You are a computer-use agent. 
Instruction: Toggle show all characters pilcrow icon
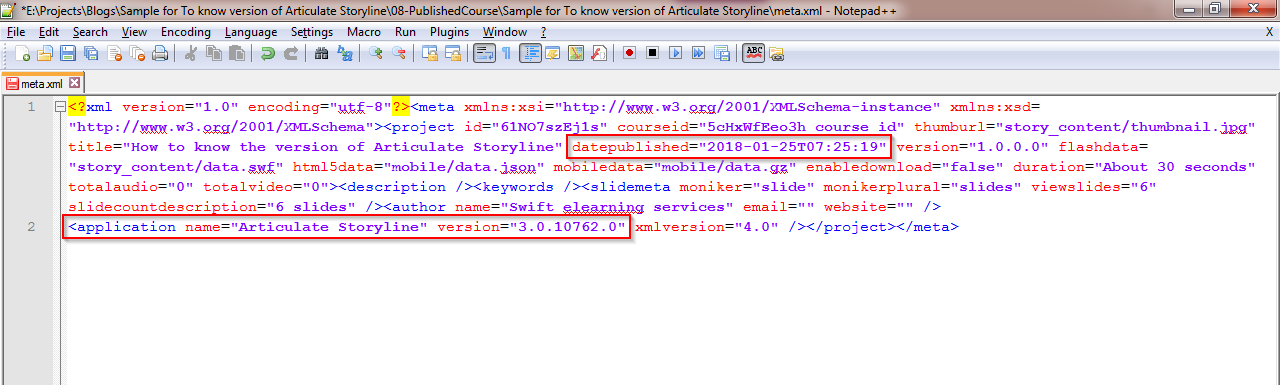click(x=506, y=52)
